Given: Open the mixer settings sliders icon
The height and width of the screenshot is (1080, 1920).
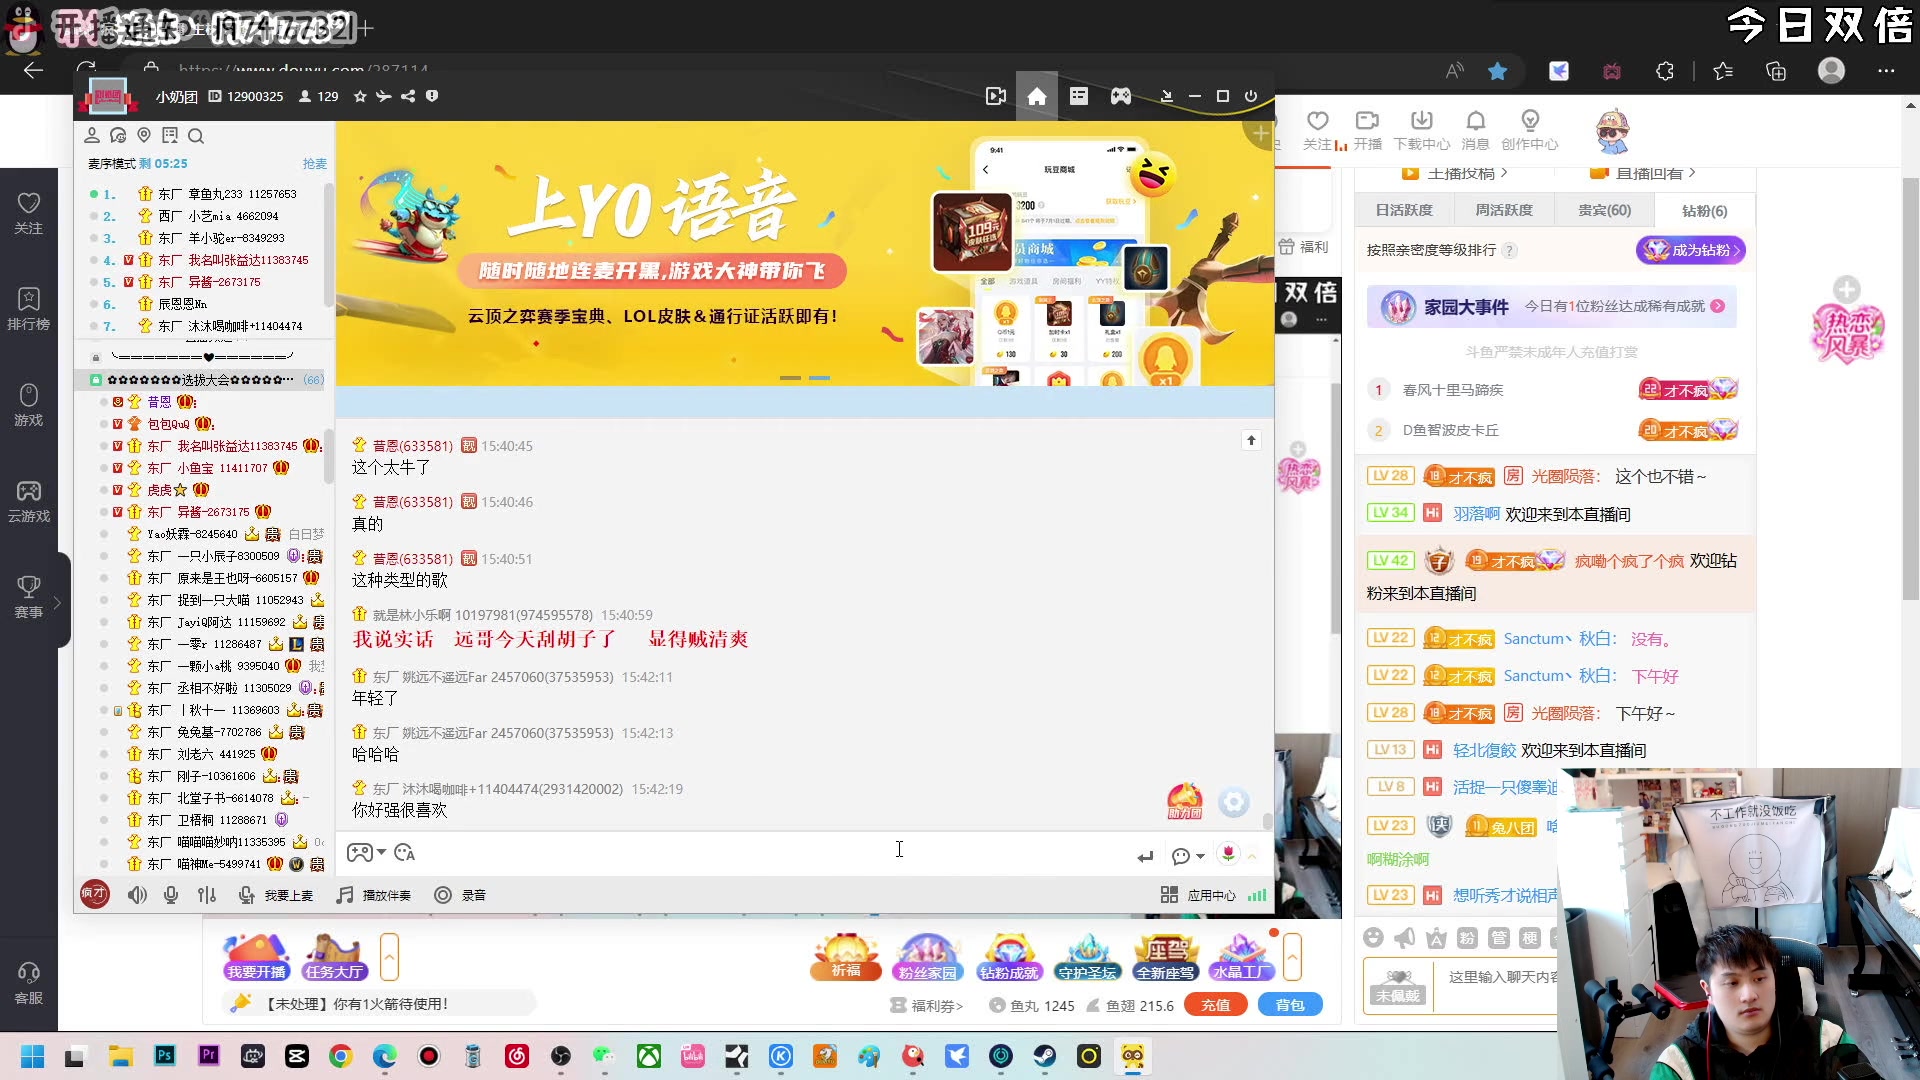Looking at the screenshot, I should (x=207, y=895).
